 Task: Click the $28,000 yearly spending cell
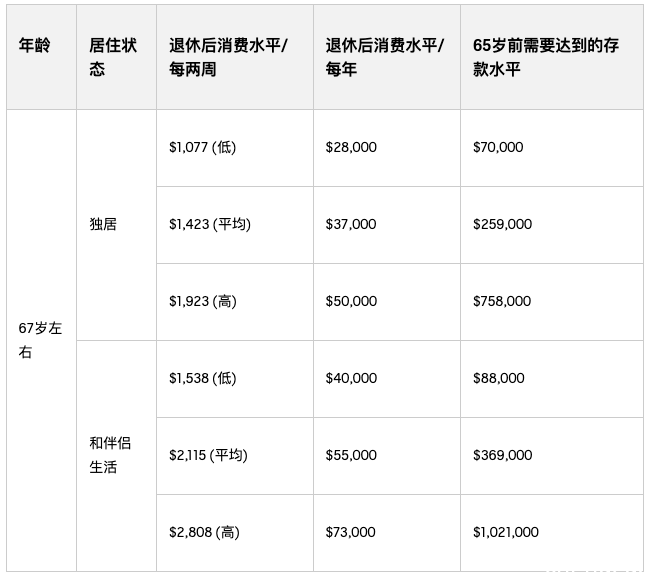[x=387, y=148]
